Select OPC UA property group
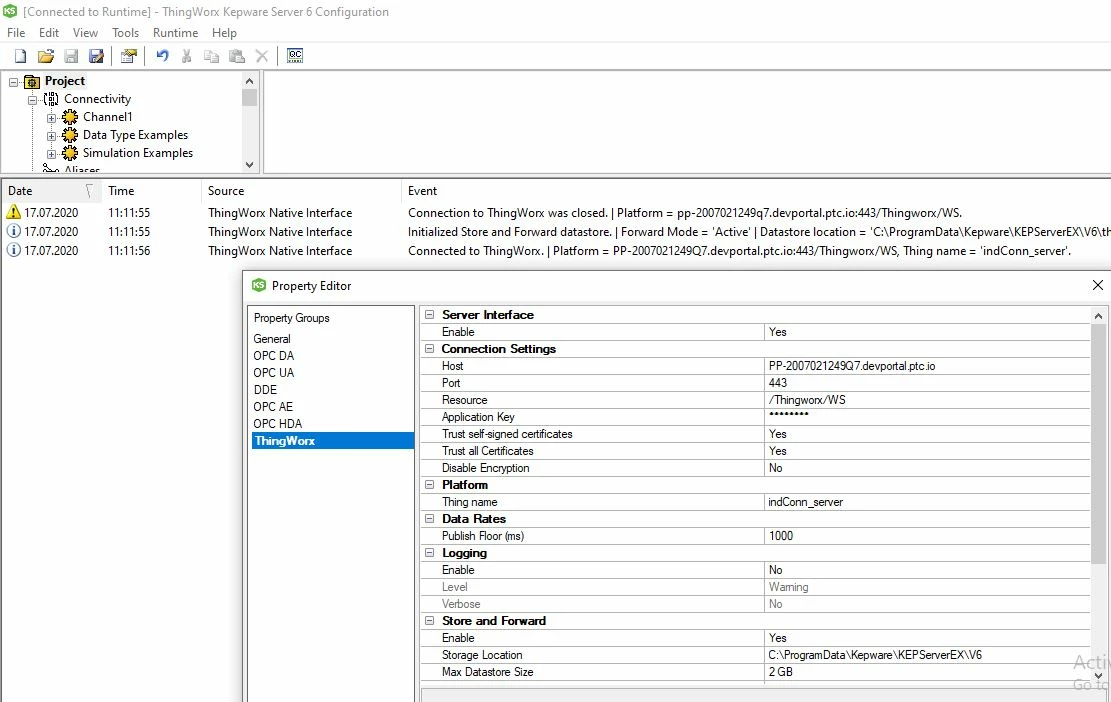 273,373
